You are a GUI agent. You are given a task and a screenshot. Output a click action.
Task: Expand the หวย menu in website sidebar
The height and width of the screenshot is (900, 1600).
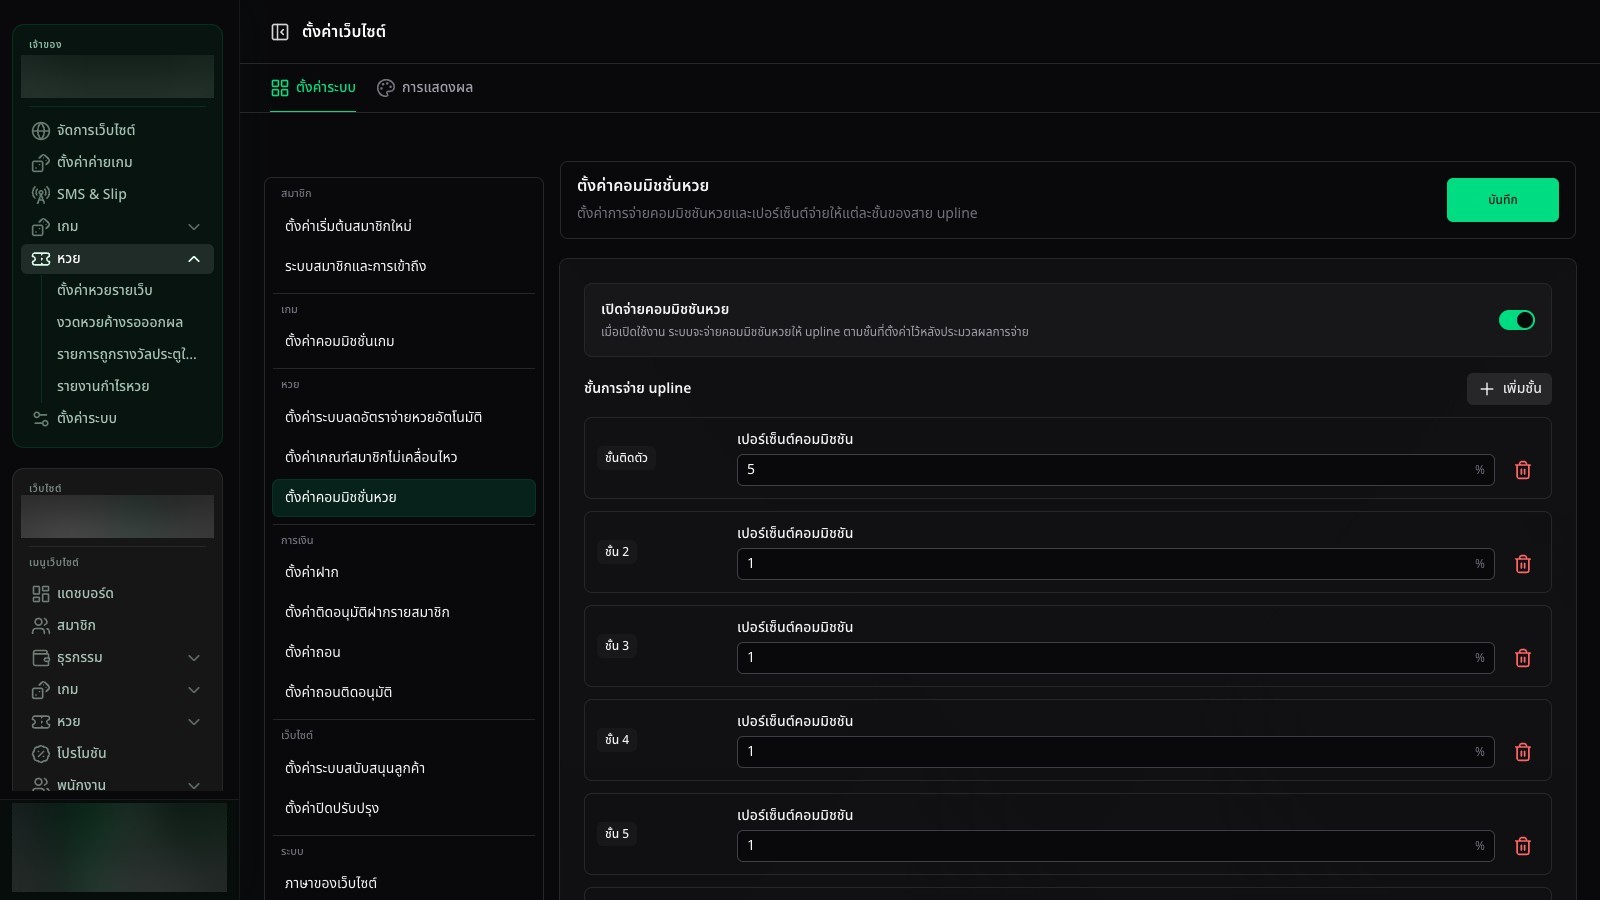(194, 722)
